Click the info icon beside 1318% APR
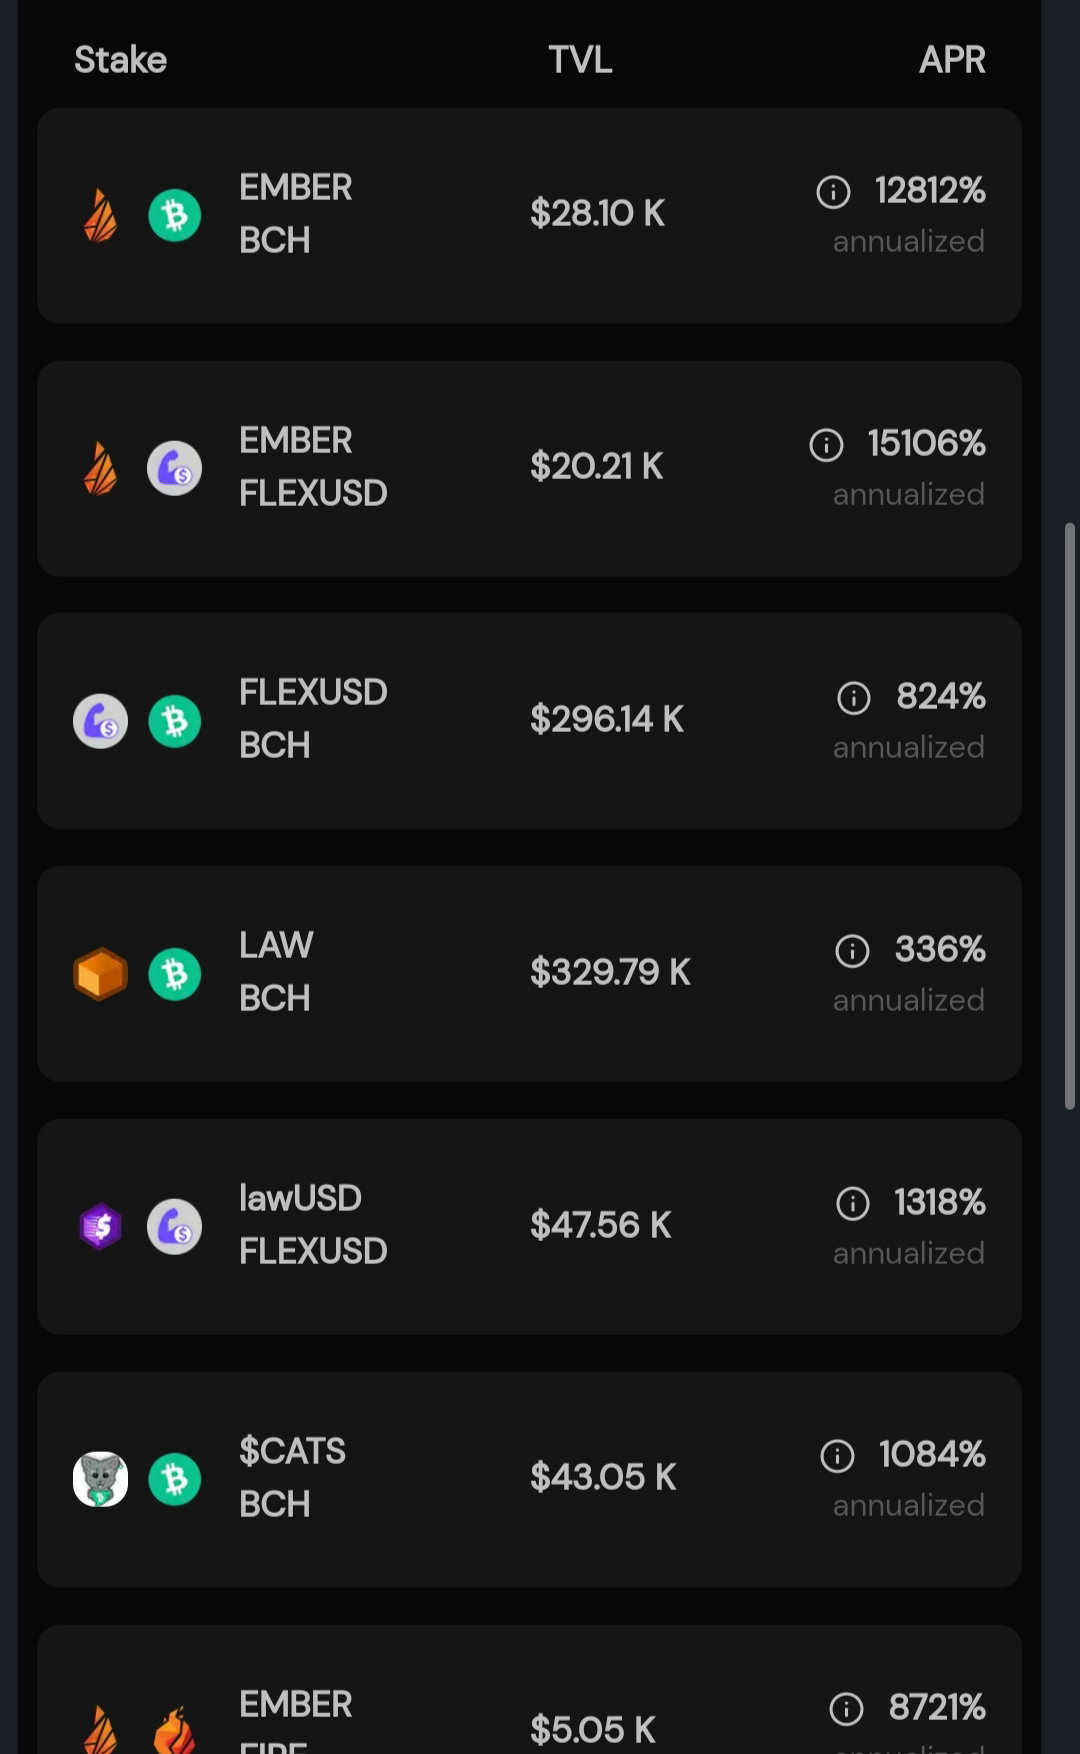The height and width of the screenshot is (1754, 1080). pos(852,1203)
